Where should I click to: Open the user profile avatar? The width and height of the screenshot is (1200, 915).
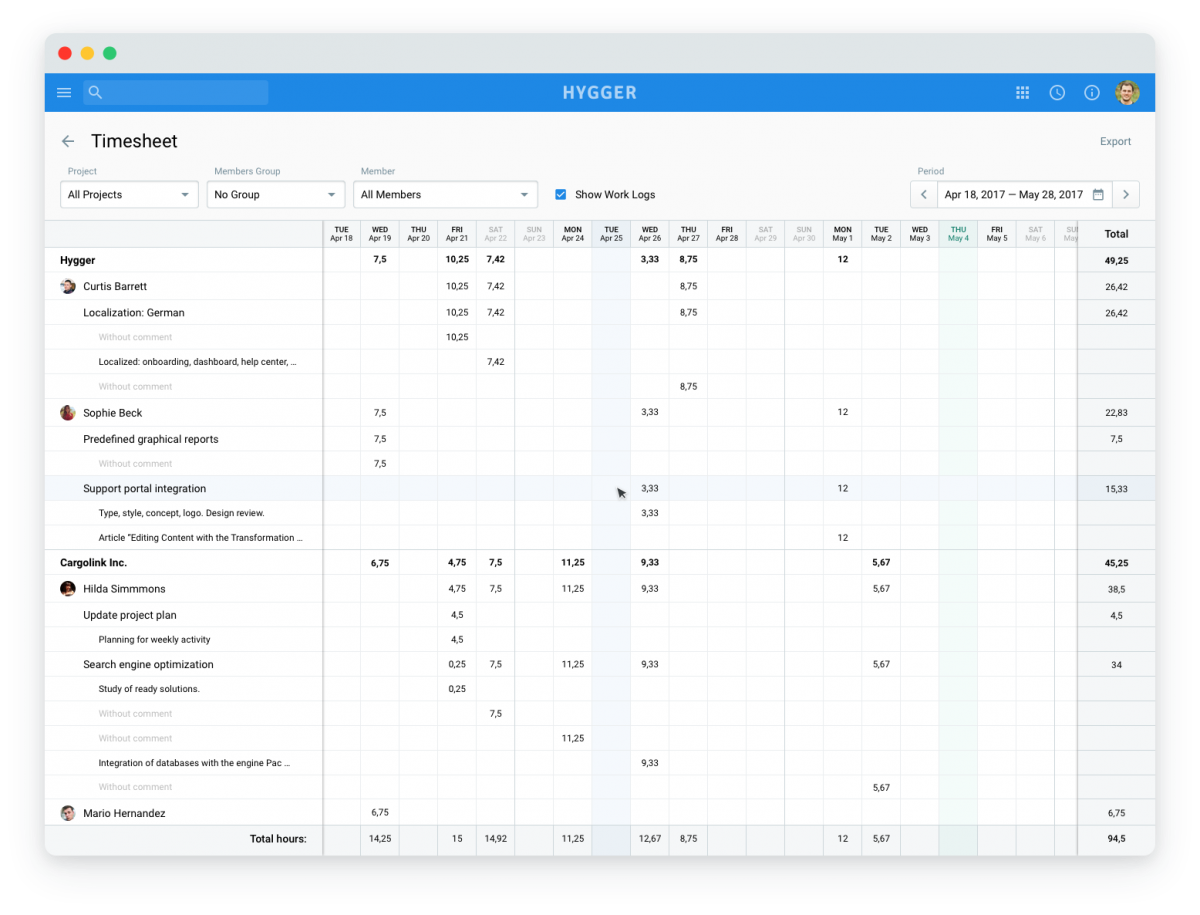point(1127,93)
